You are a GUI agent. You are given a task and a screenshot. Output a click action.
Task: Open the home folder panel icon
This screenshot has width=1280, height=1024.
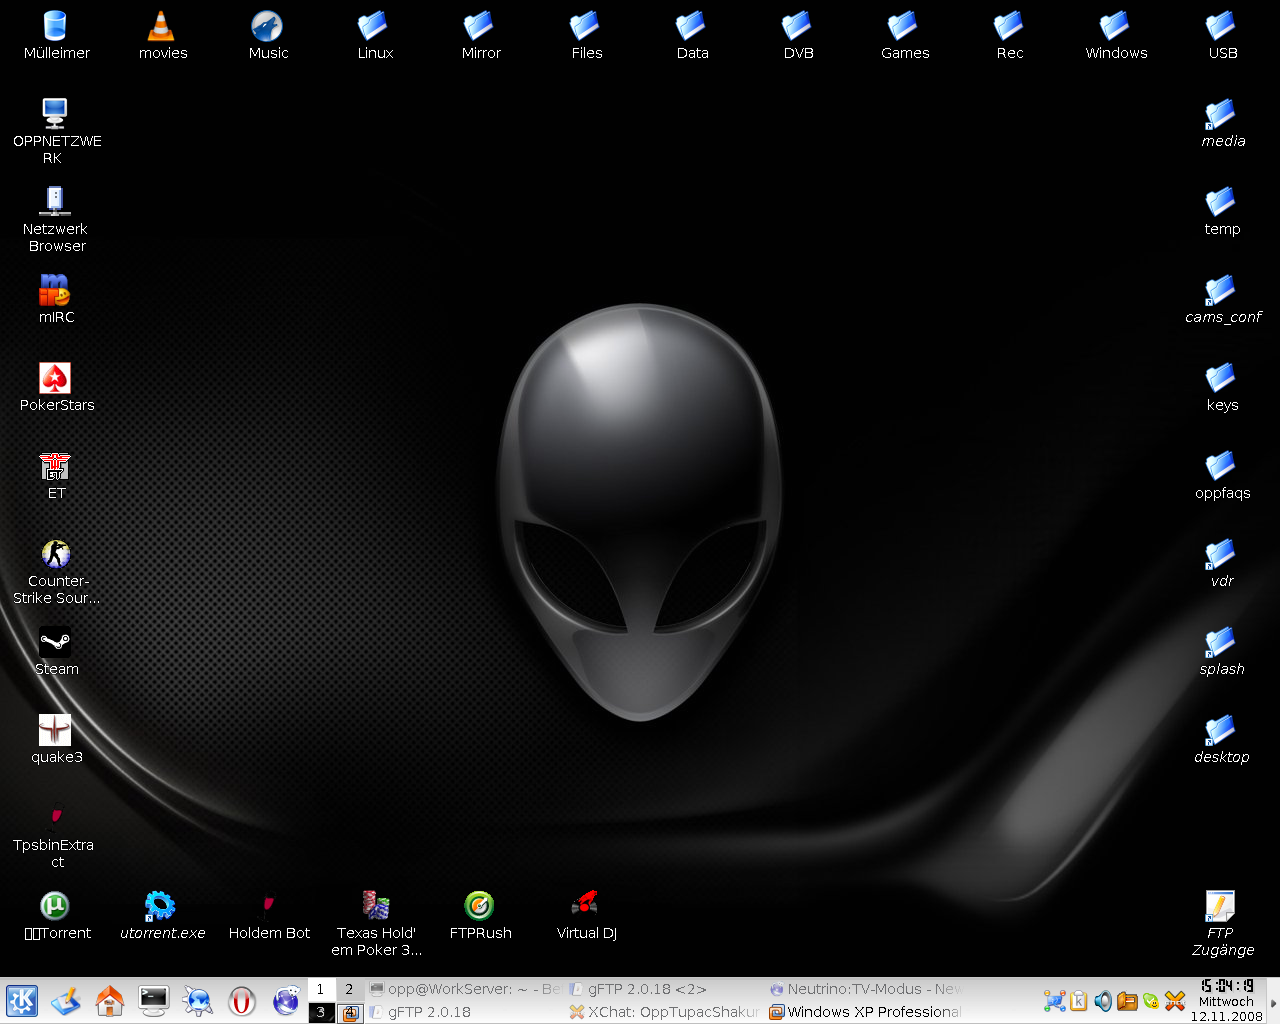[x=110, y=1001]
